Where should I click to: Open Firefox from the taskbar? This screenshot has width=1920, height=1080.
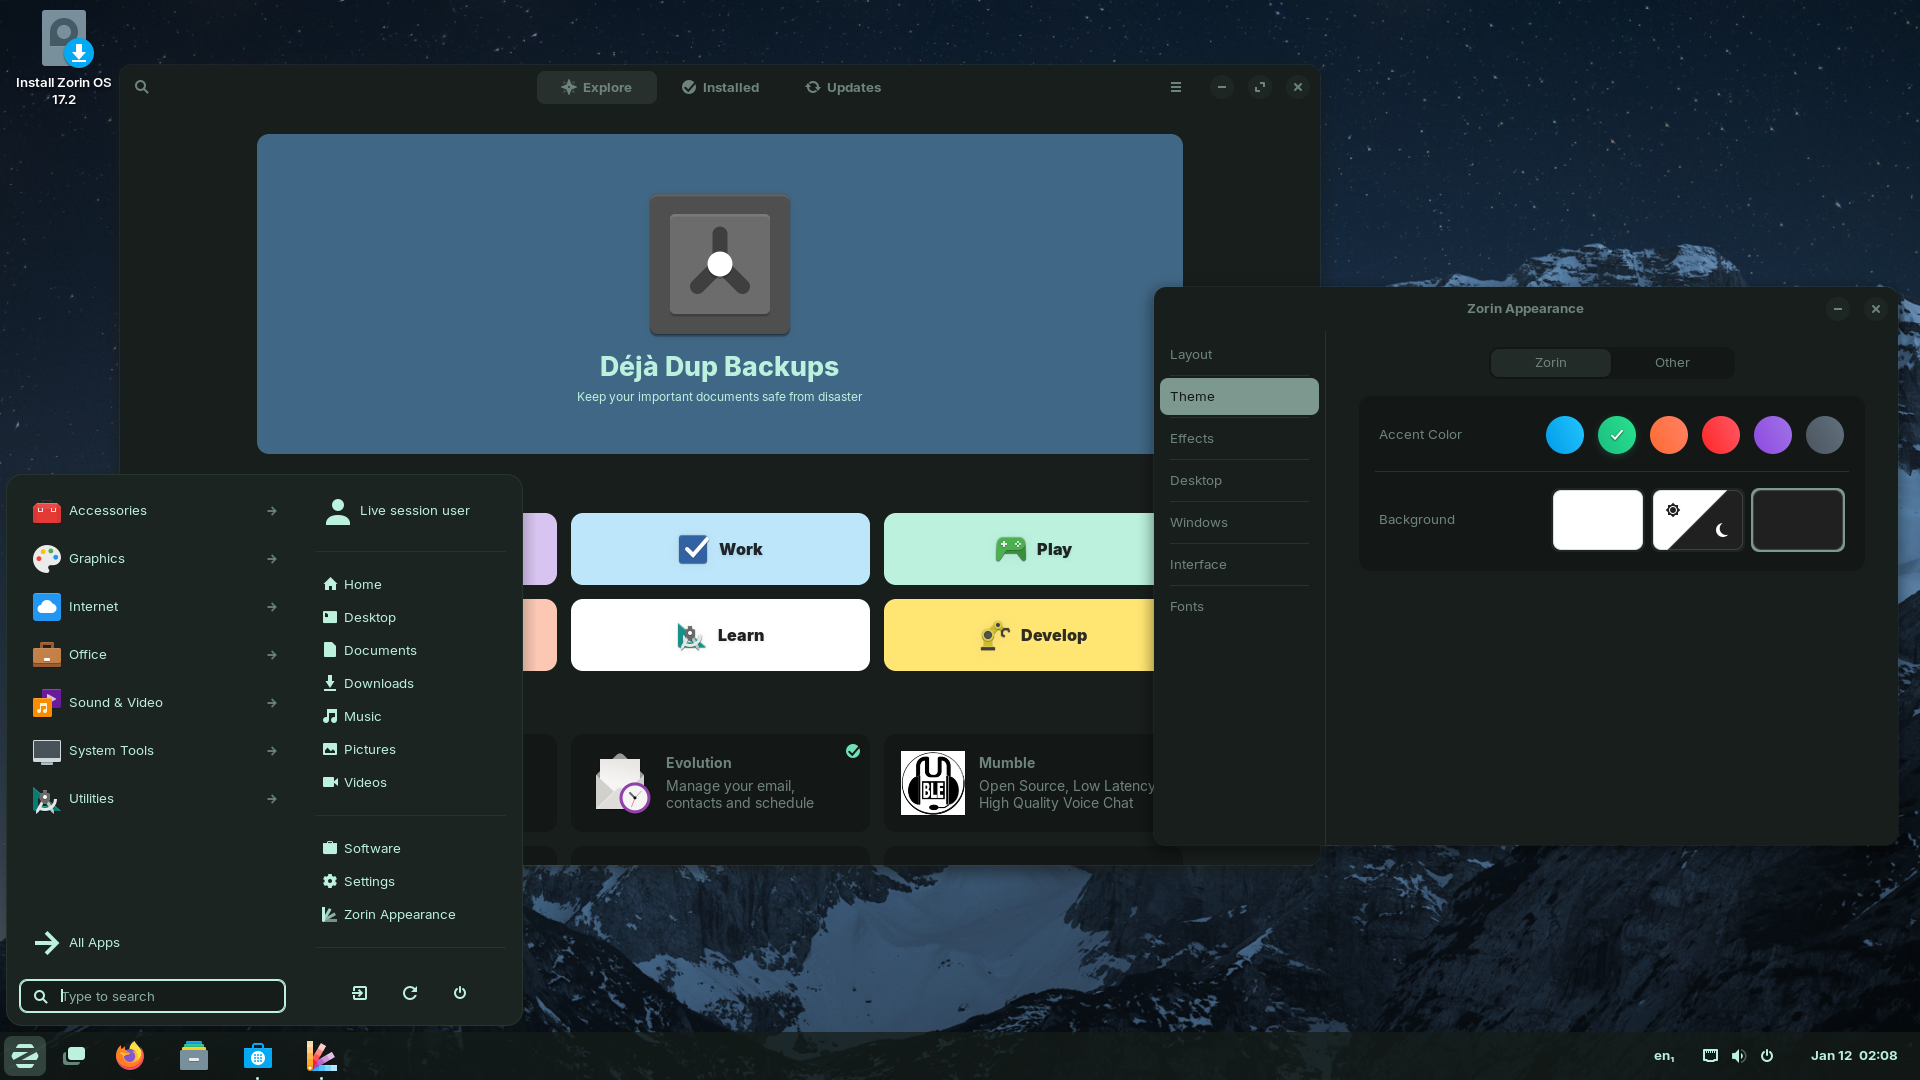pyautogui.click(x=130, y=1056)
